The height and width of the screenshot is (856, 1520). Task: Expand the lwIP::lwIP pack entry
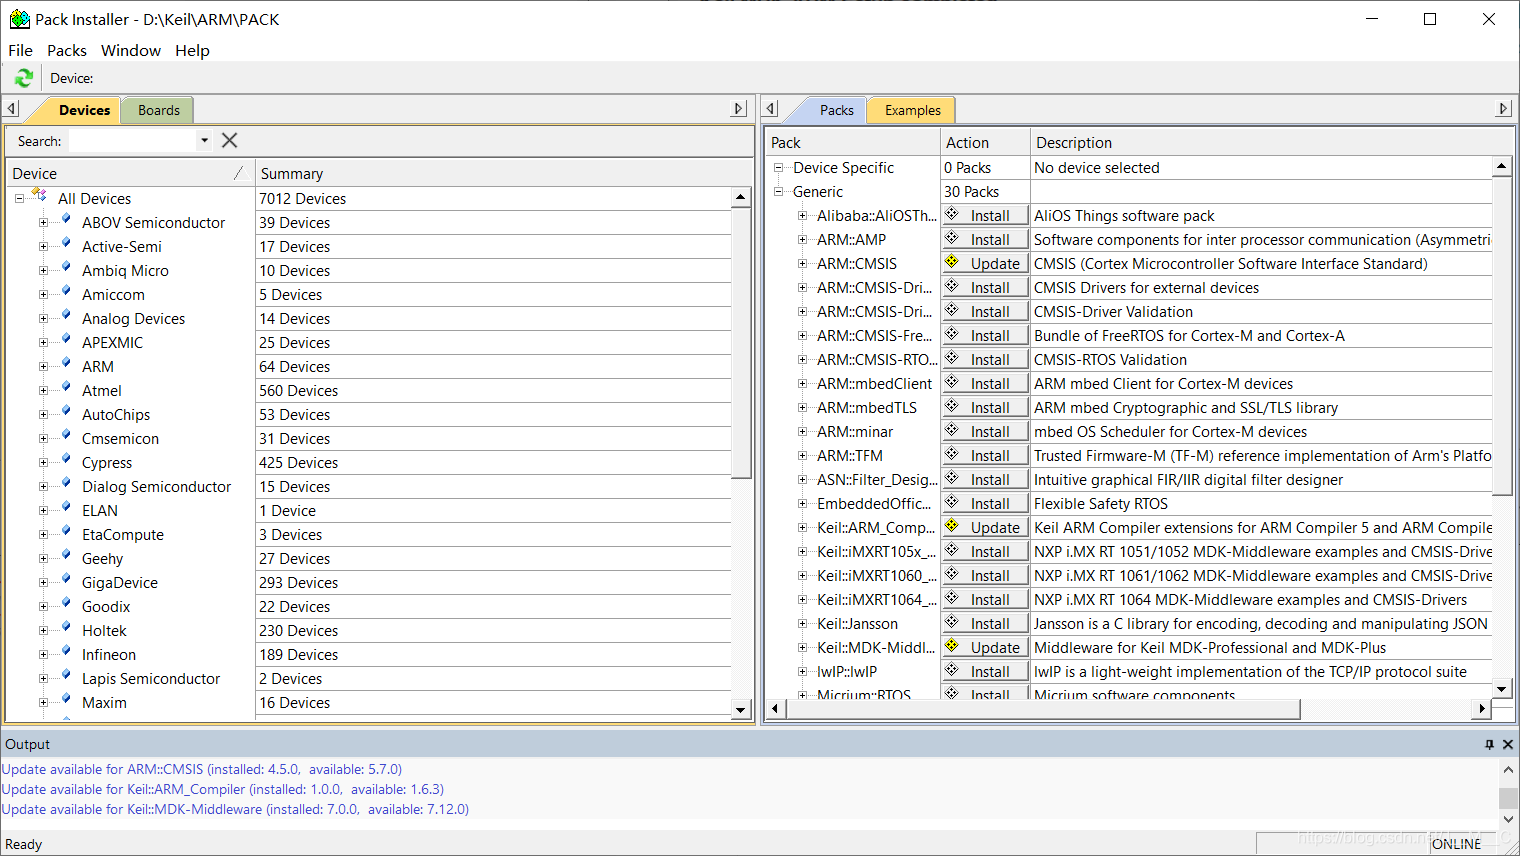802,672
